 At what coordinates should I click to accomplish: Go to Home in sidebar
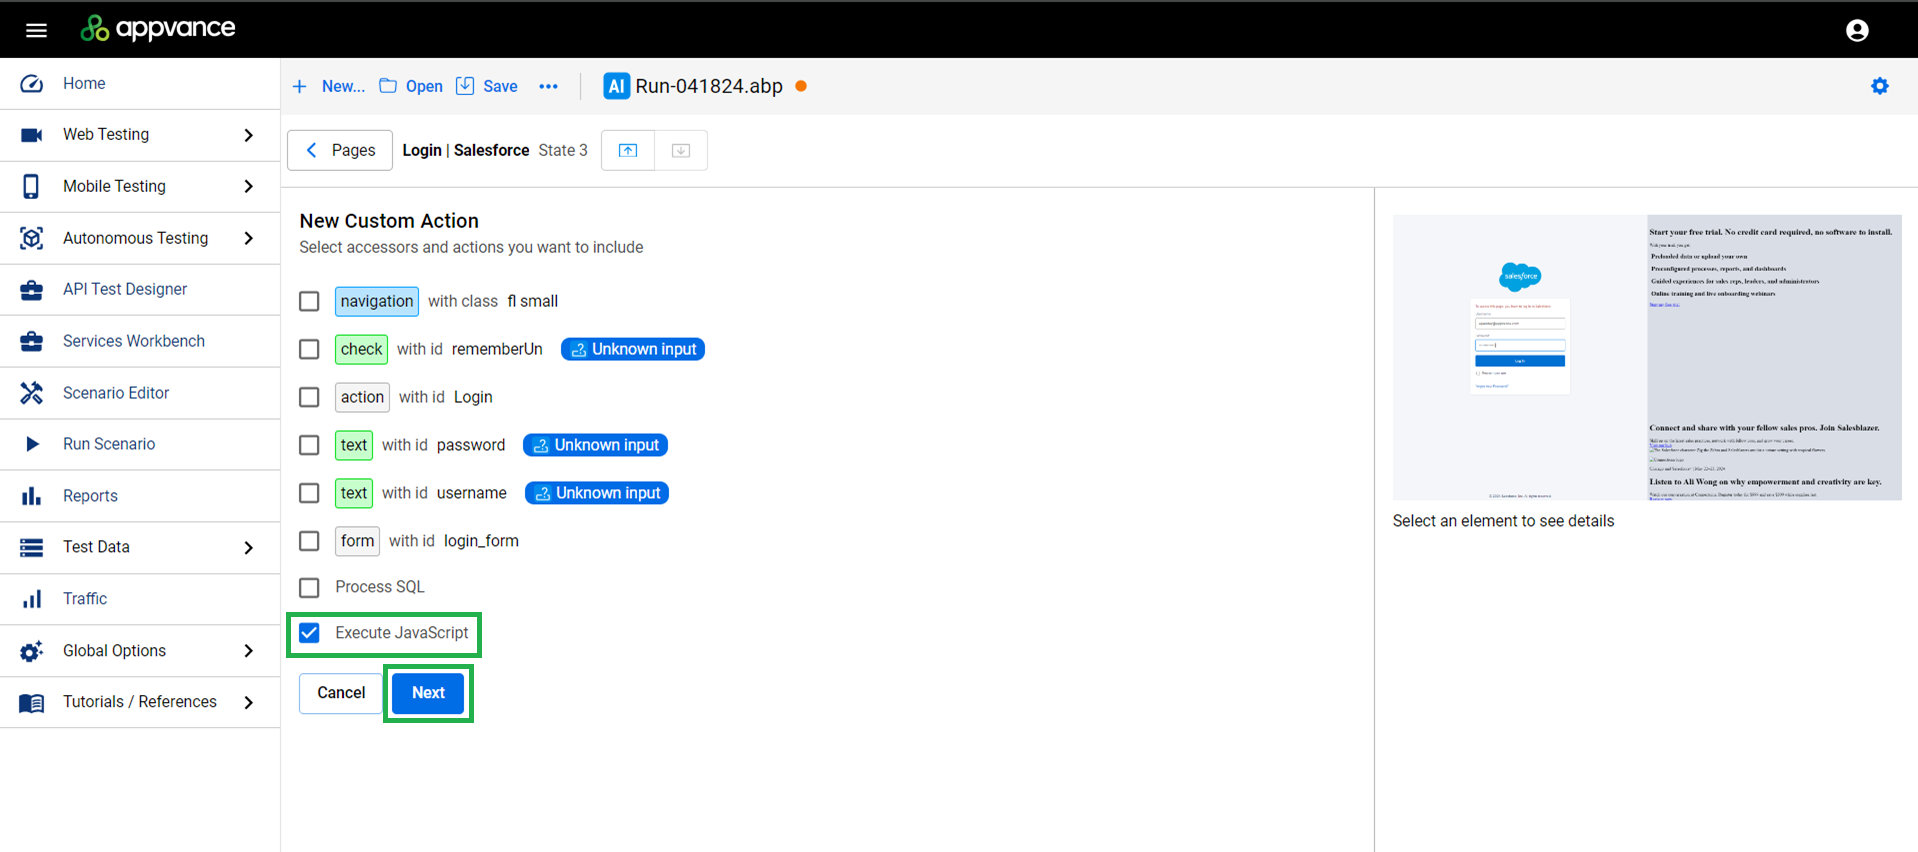click(140, 83)
